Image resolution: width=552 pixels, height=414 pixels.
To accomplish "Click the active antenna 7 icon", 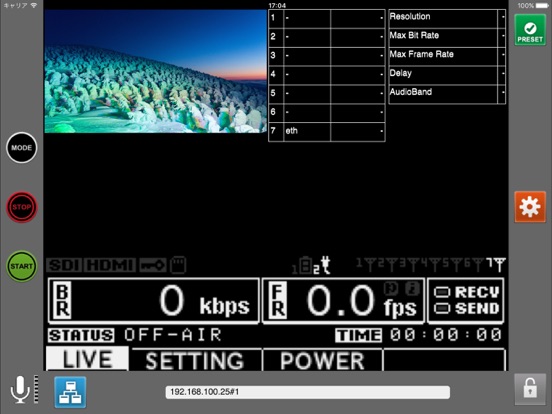I will coord(496,264).
